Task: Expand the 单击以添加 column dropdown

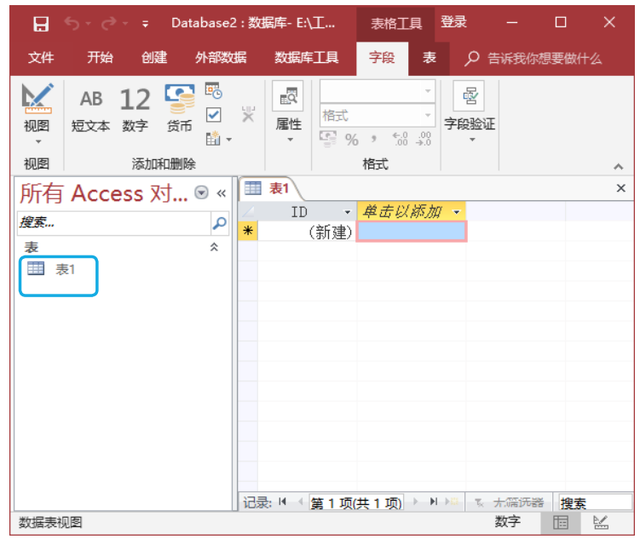Action: 456,212
